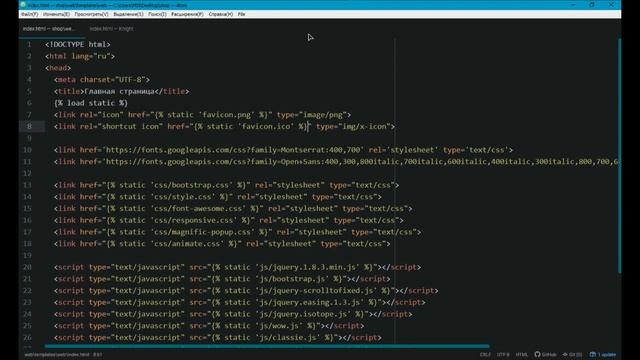
Task: Click 'js/jquery.easing.1.3.js' on line 23
Action: point(310,302)
